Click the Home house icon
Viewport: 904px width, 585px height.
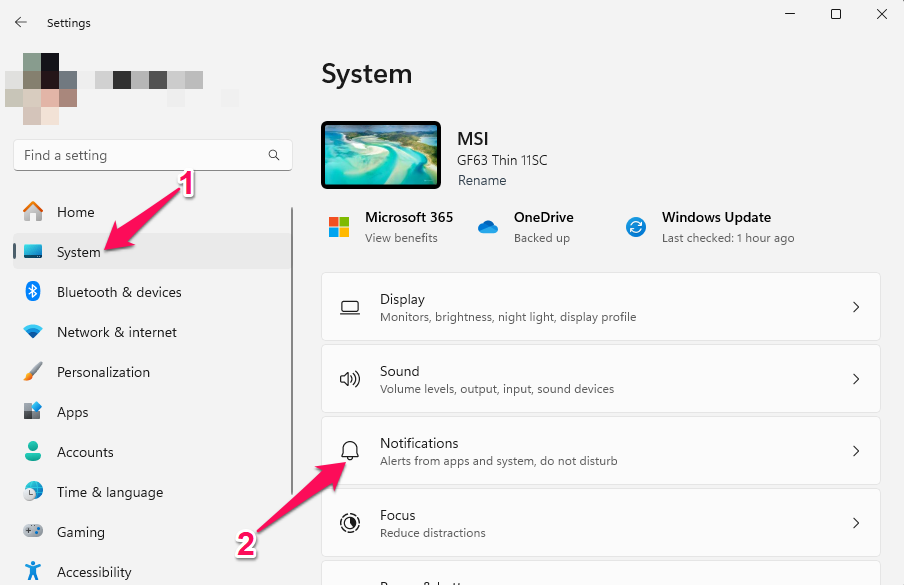[x=33, y=212]
